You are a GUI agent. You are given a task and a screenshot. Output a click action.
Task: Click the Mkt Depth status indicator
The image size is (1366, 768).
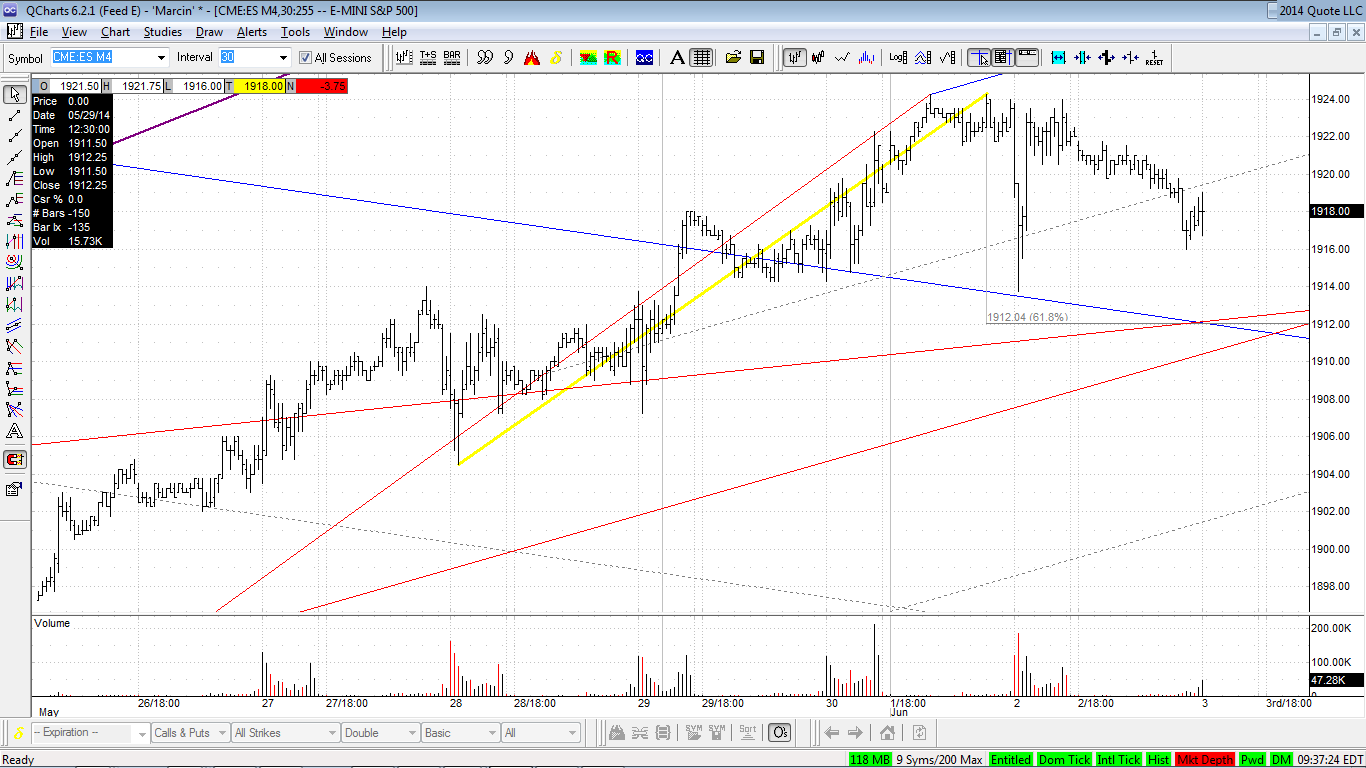tap(1205, 760)
